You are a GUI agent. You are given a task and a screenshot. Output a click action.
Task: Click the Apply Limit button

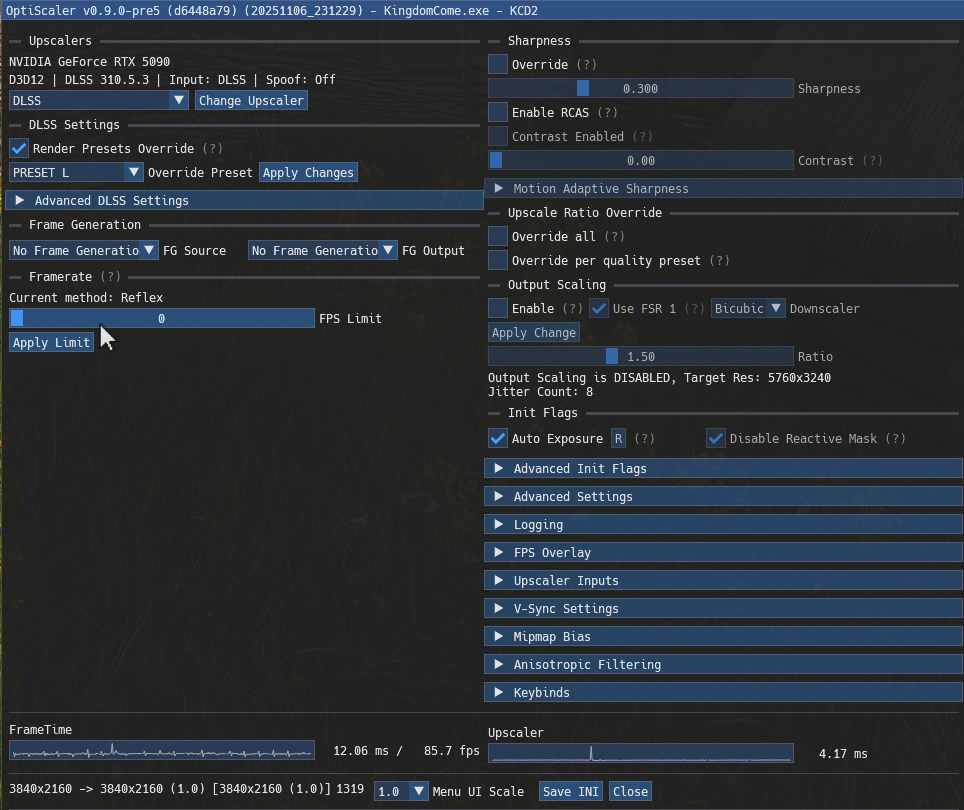point(52,342)
